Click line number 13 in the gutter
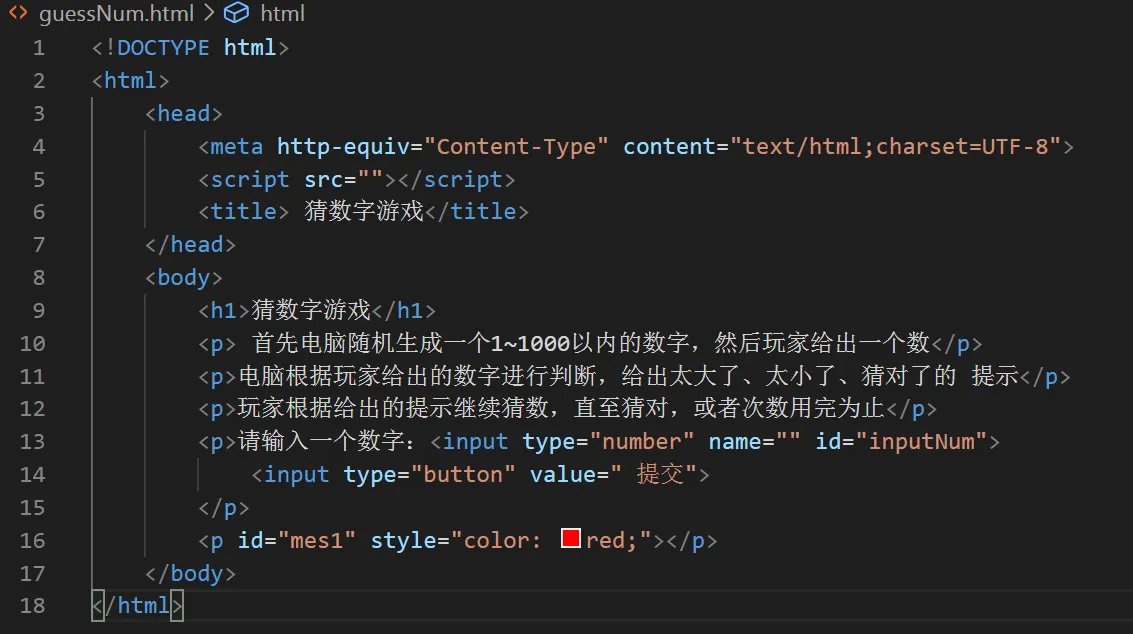The width and height of the screenshot is (1133, 634). [32, 441]
